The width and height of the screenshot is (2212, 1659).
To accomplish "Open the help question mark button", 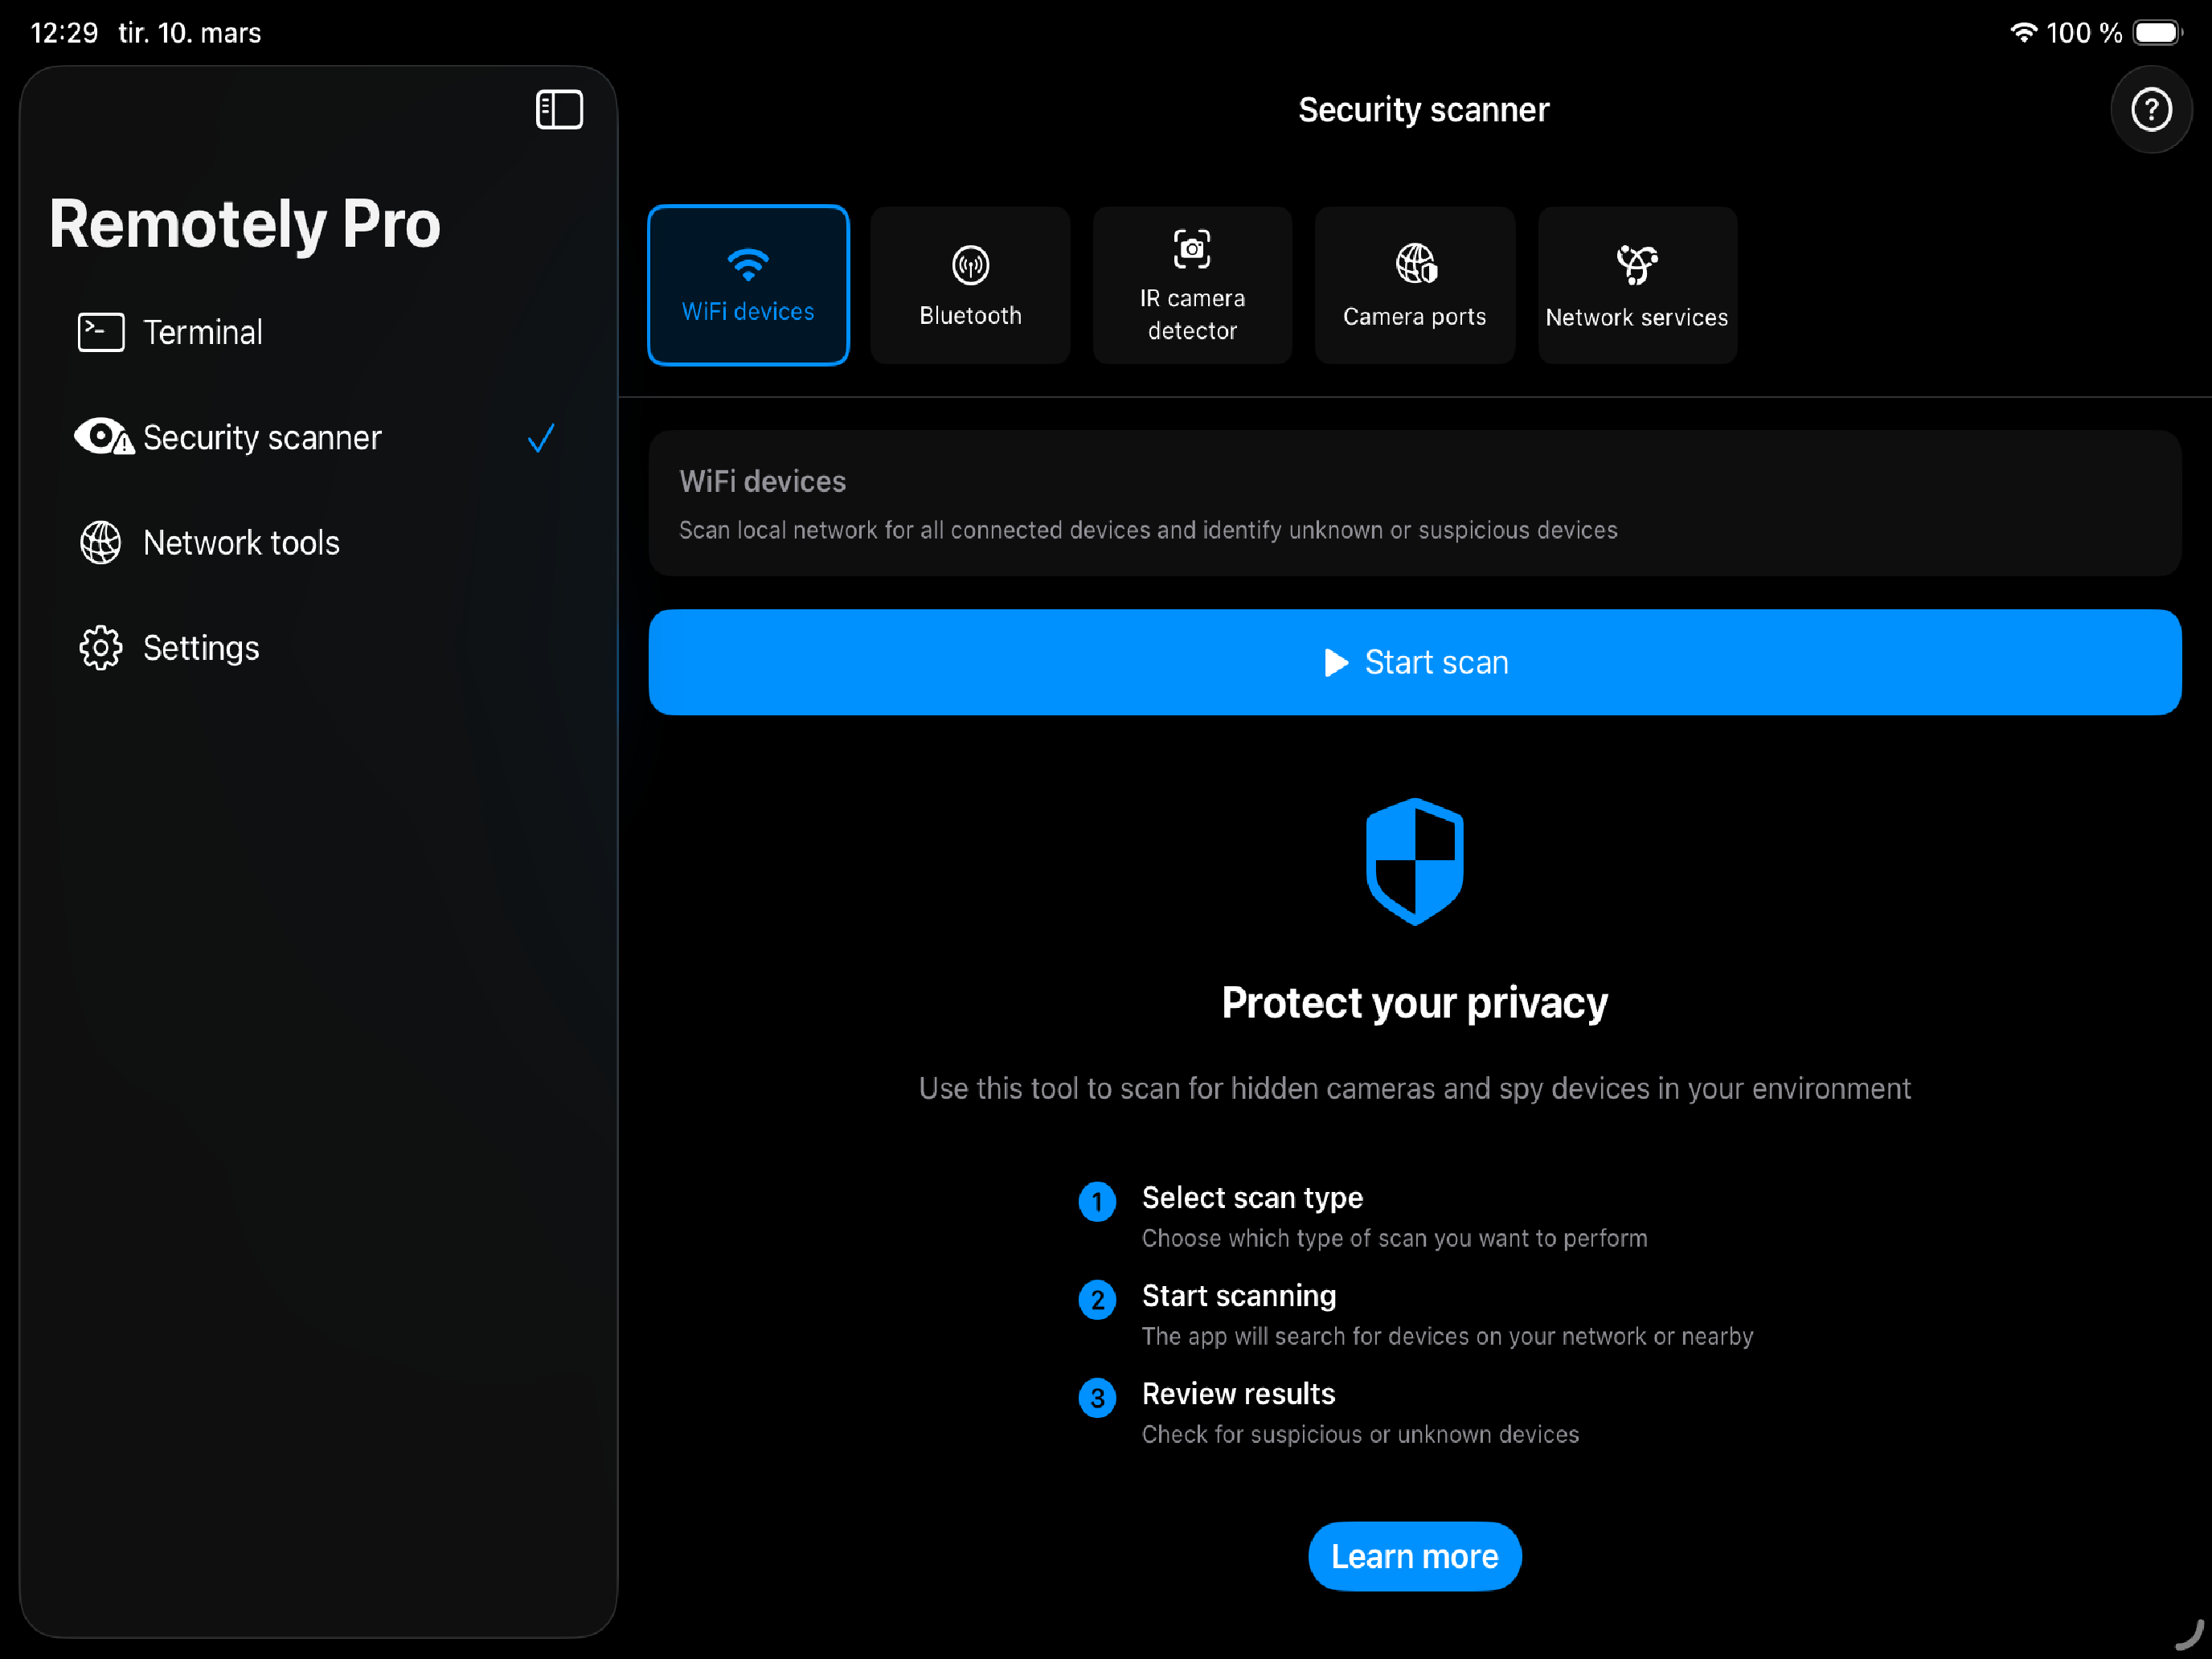I will [2150, 110].
